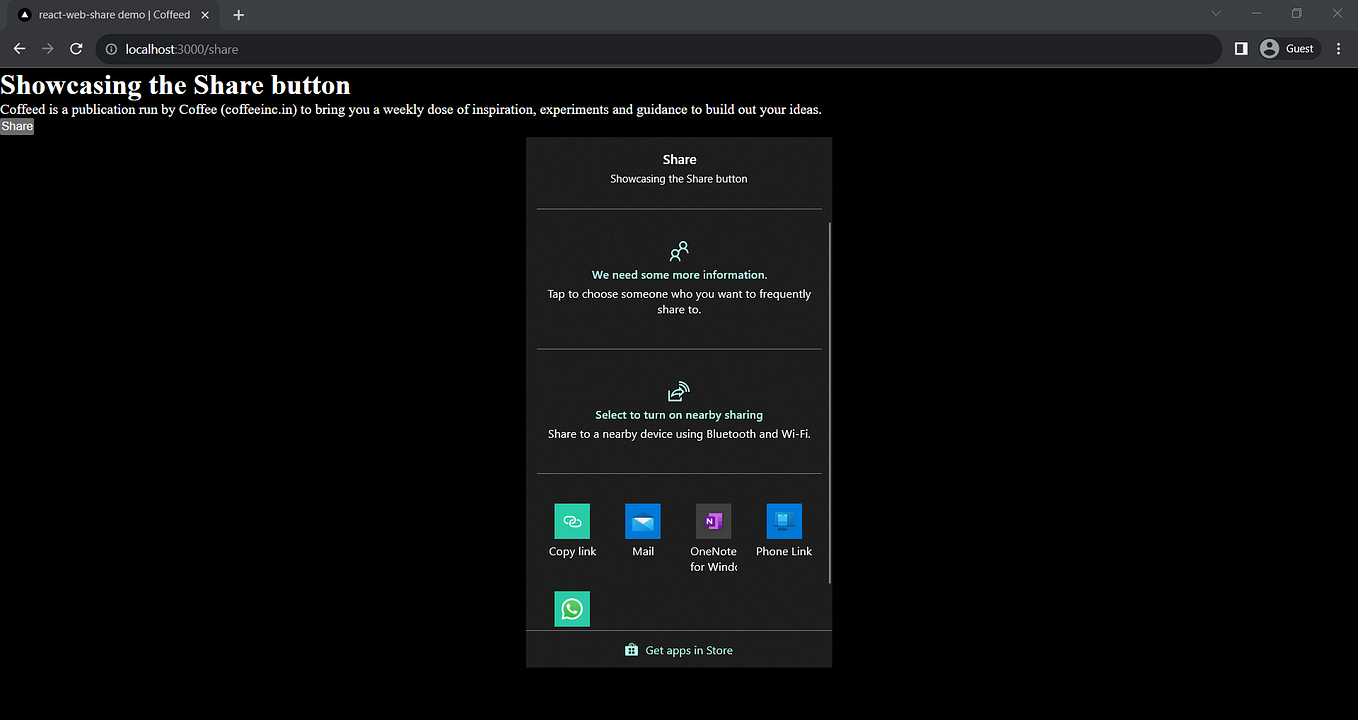Share via the Mail app
The width and height of the screenshot is (1358, 720).
(642, 531)
